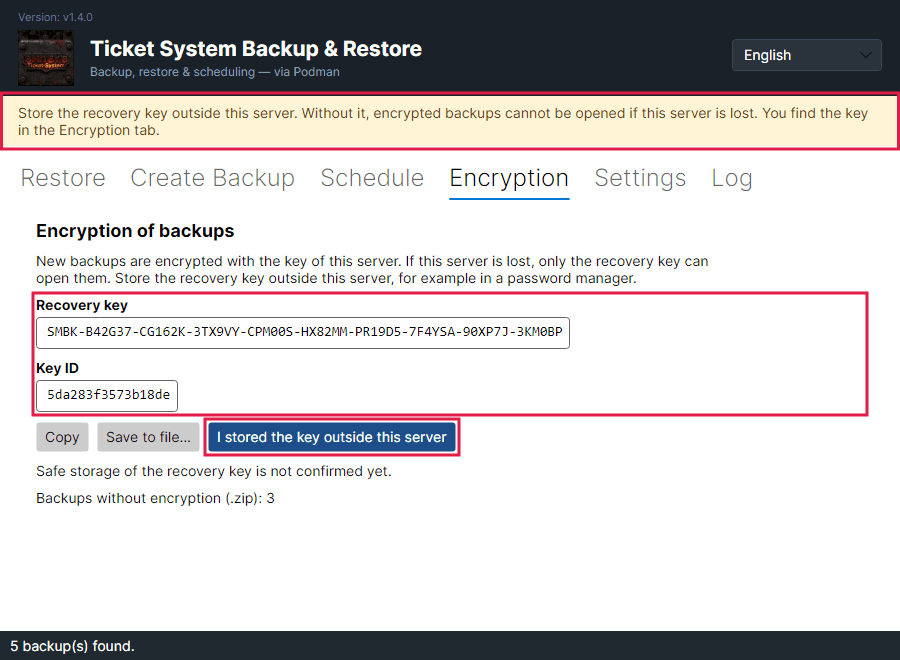Click 'Safe storage of the recovery key is not confirmed yet.'
This screenshot has height=660, width=900.
[x=214, y=471]
